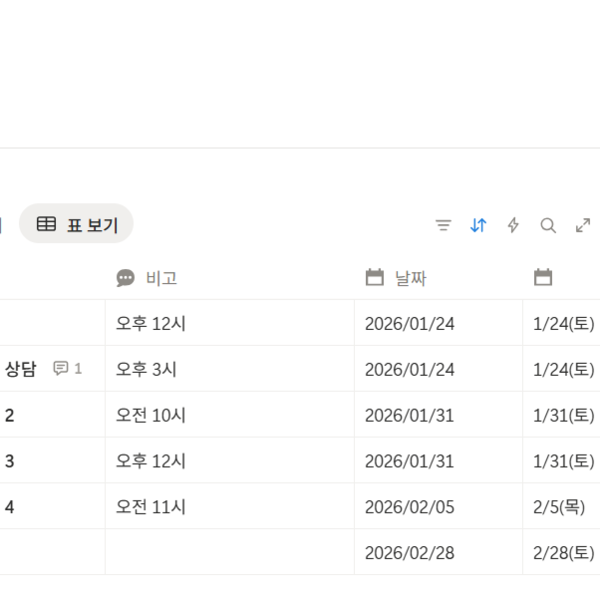Open the unnamed calendar column header

[x=561, y=278]
